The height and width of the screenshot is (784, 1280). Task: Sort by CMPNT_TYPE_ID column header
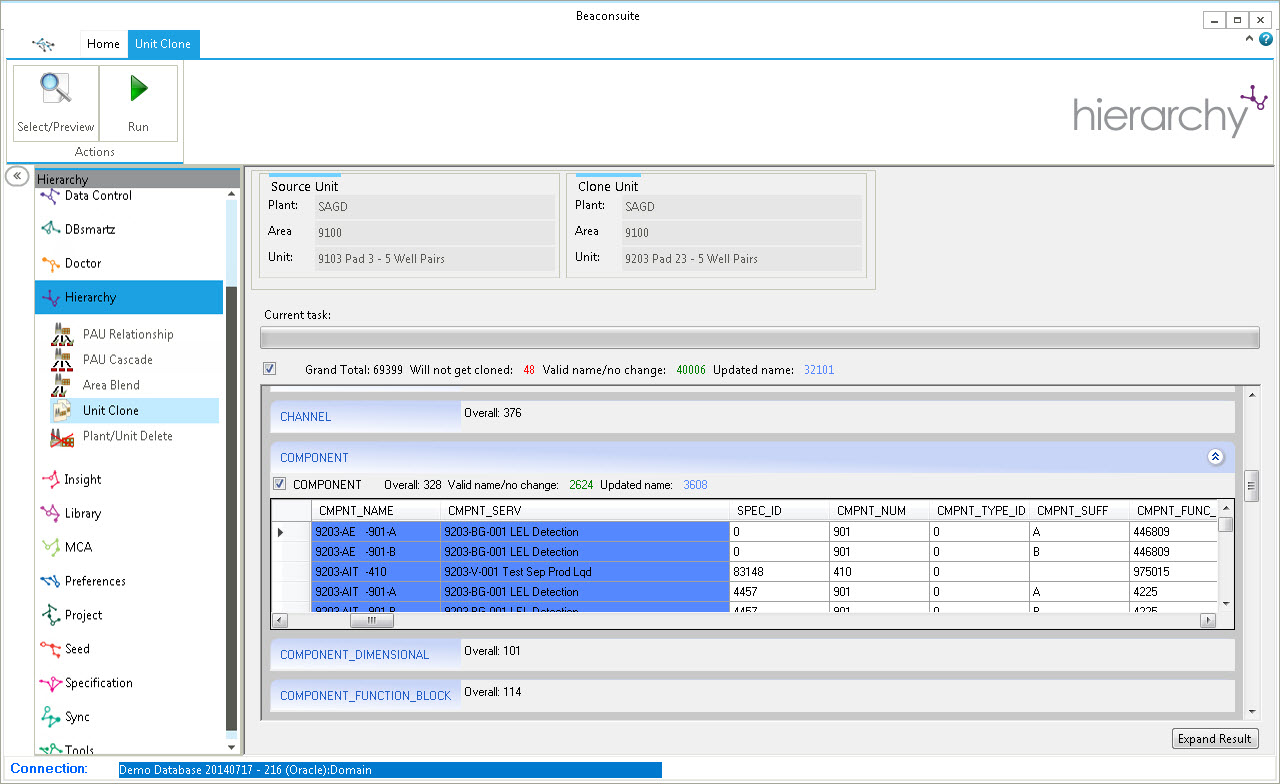point(980,510)
